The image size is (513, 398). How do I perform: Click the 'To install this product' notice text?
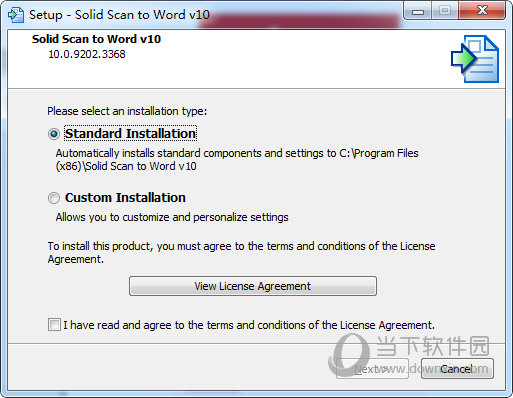241,252
